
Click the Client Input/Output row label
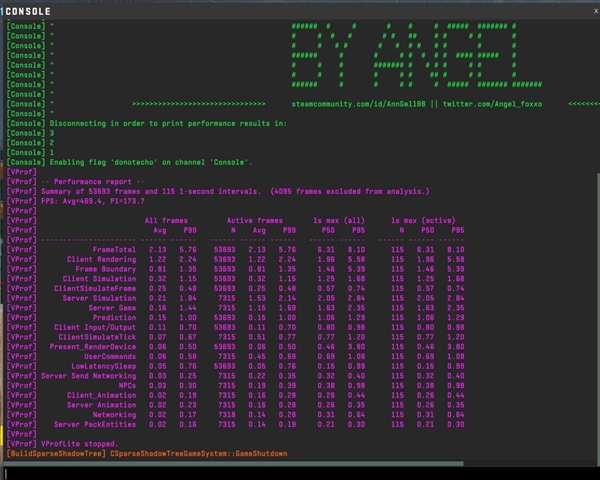coord(95,328)
